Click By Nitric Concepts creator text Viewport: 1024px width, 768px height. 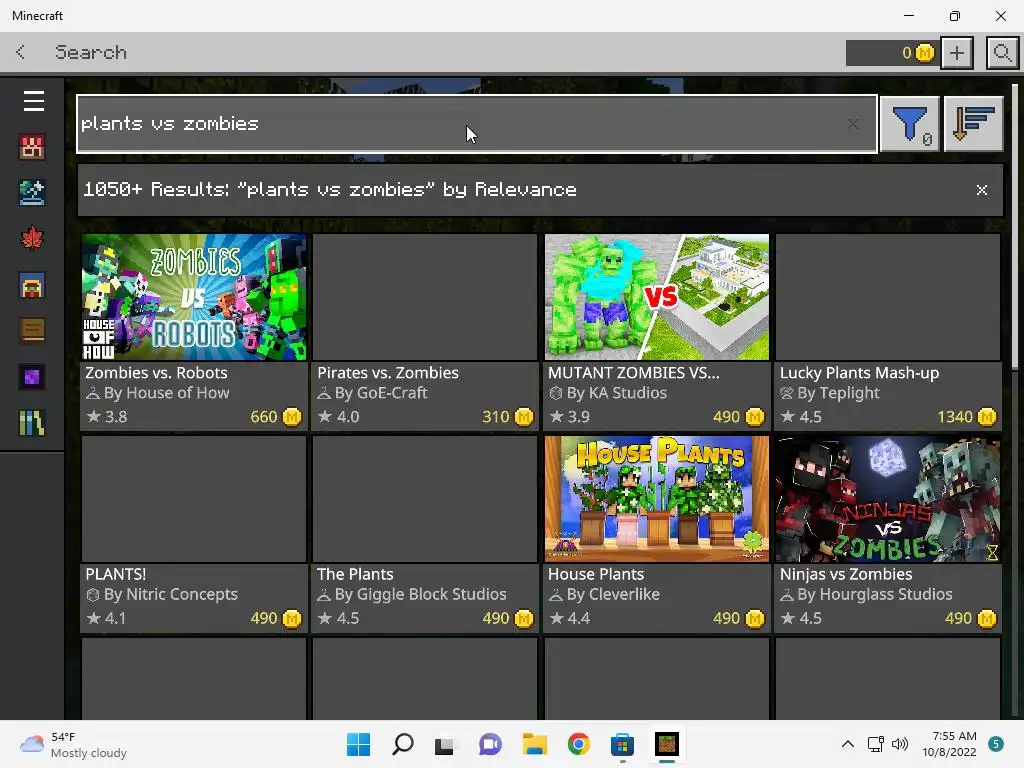170,594
